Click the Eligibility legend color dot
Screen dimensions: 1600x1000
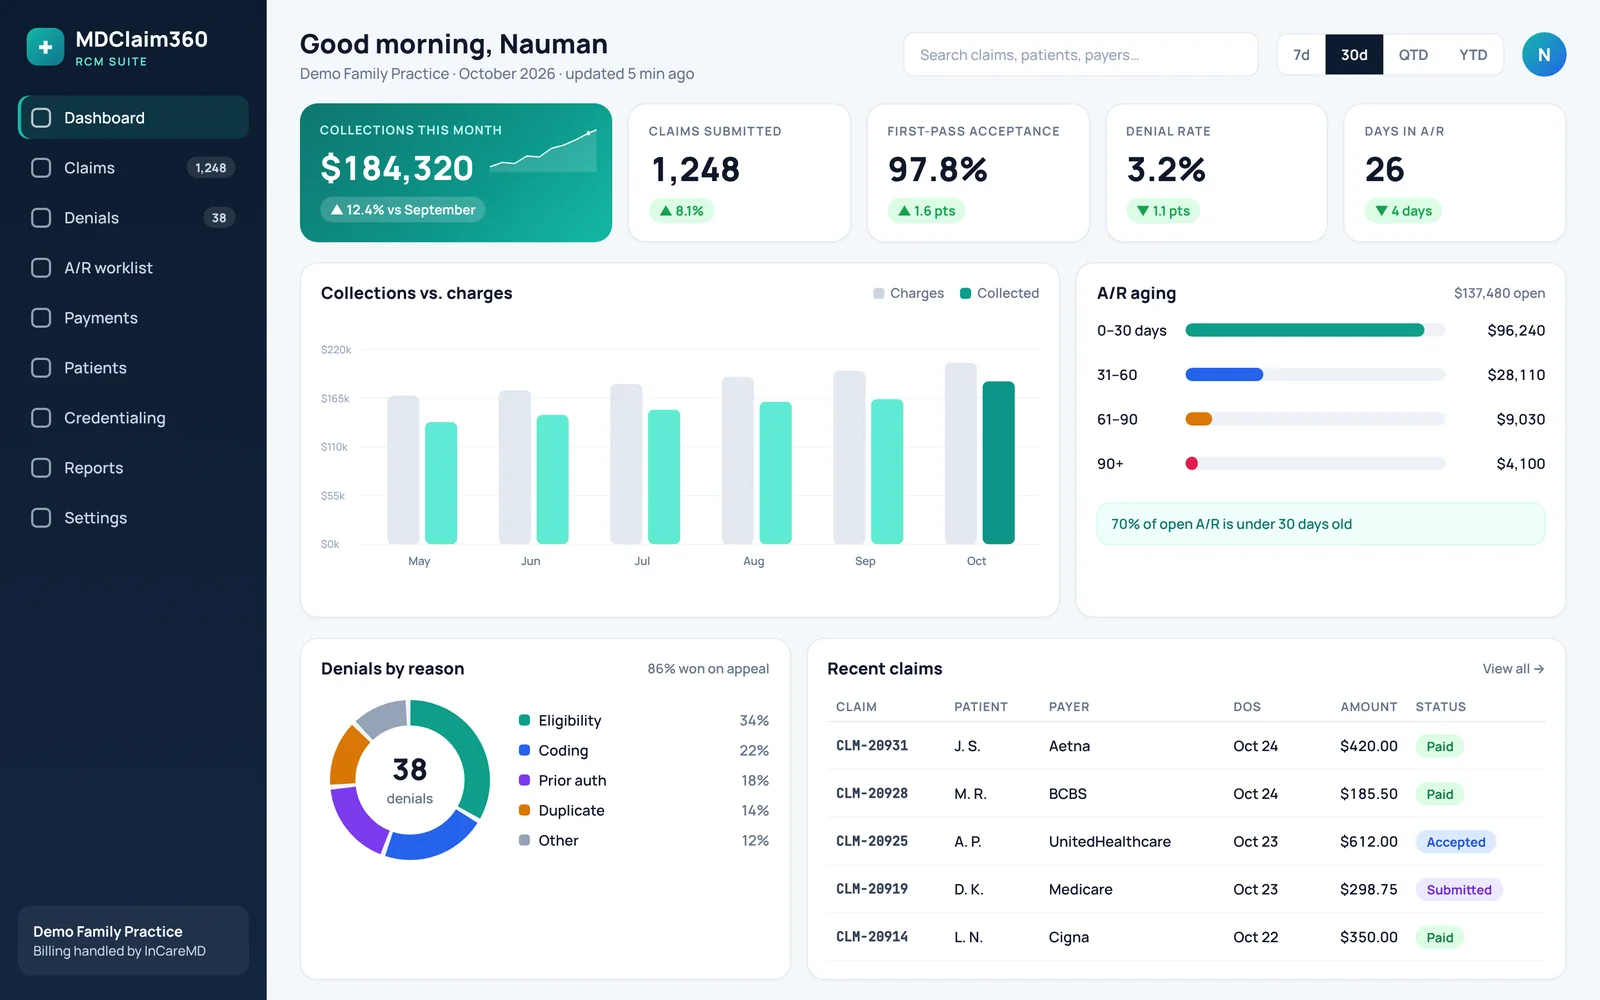(524, 720)
